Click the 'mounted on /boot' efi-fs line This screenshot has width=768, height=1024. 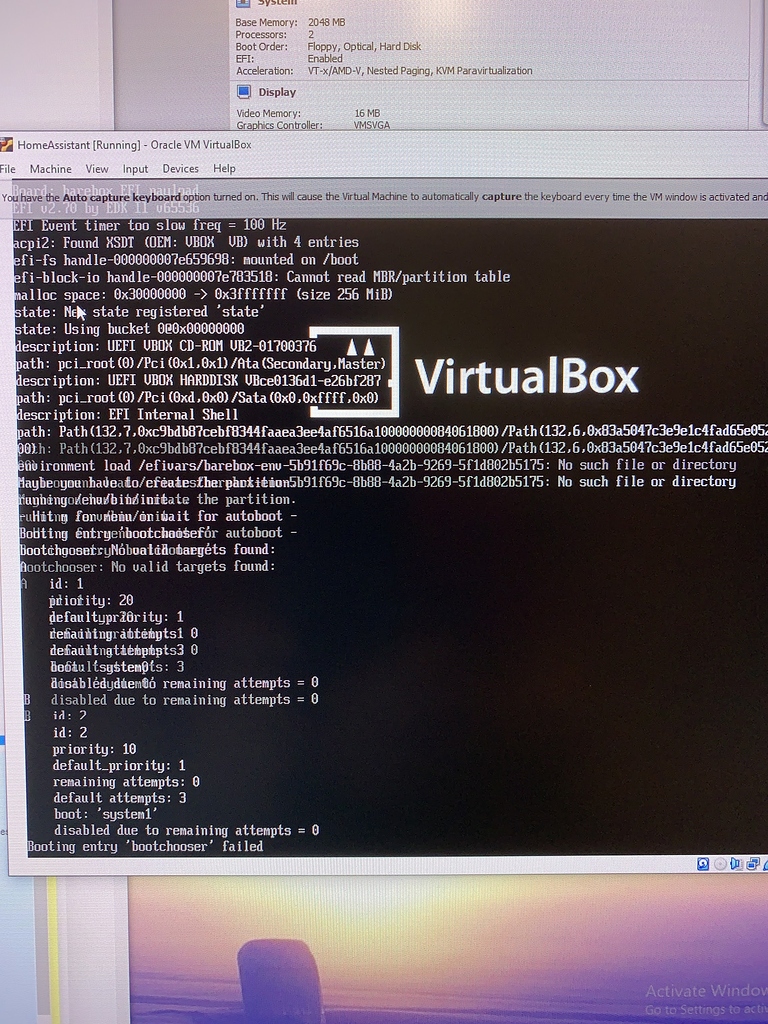coord(186,260)
